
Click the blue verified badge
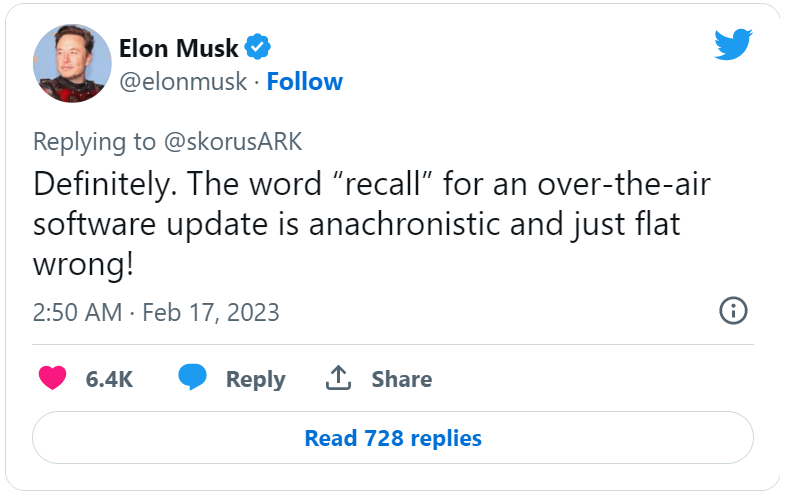[258, 47]
